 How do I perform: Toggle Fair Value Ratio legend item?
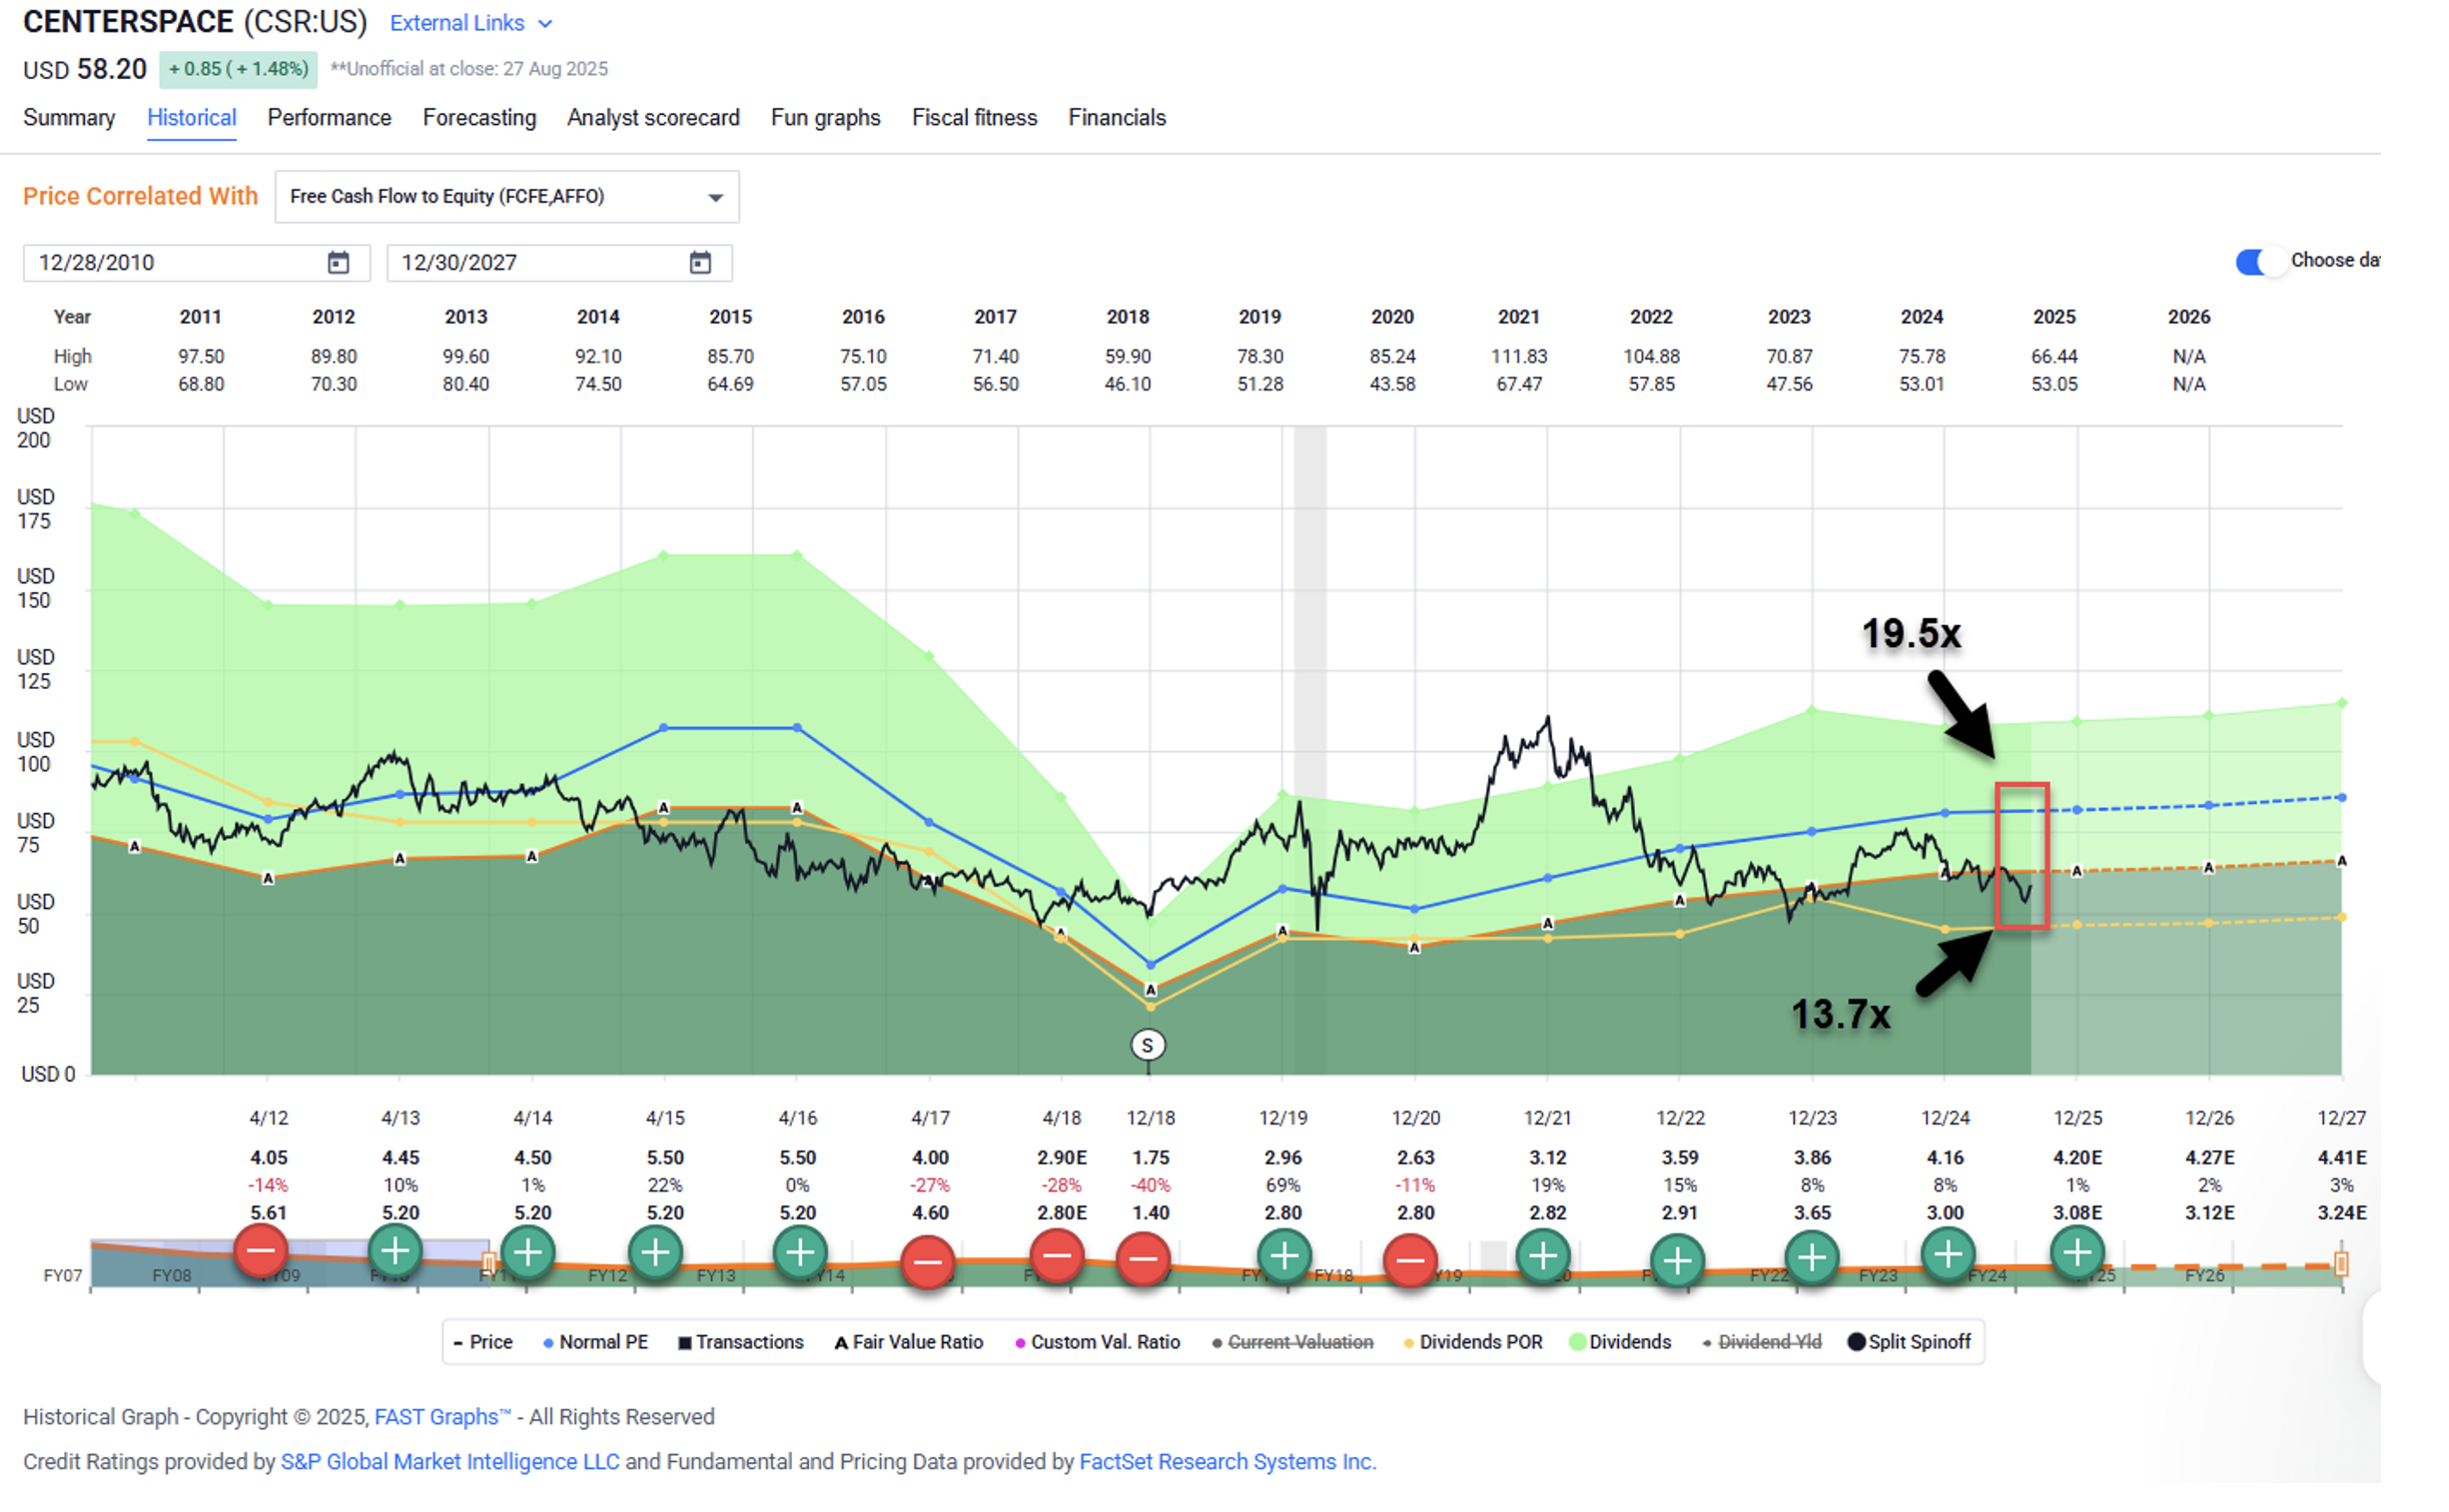click(x=909, y=1343)
